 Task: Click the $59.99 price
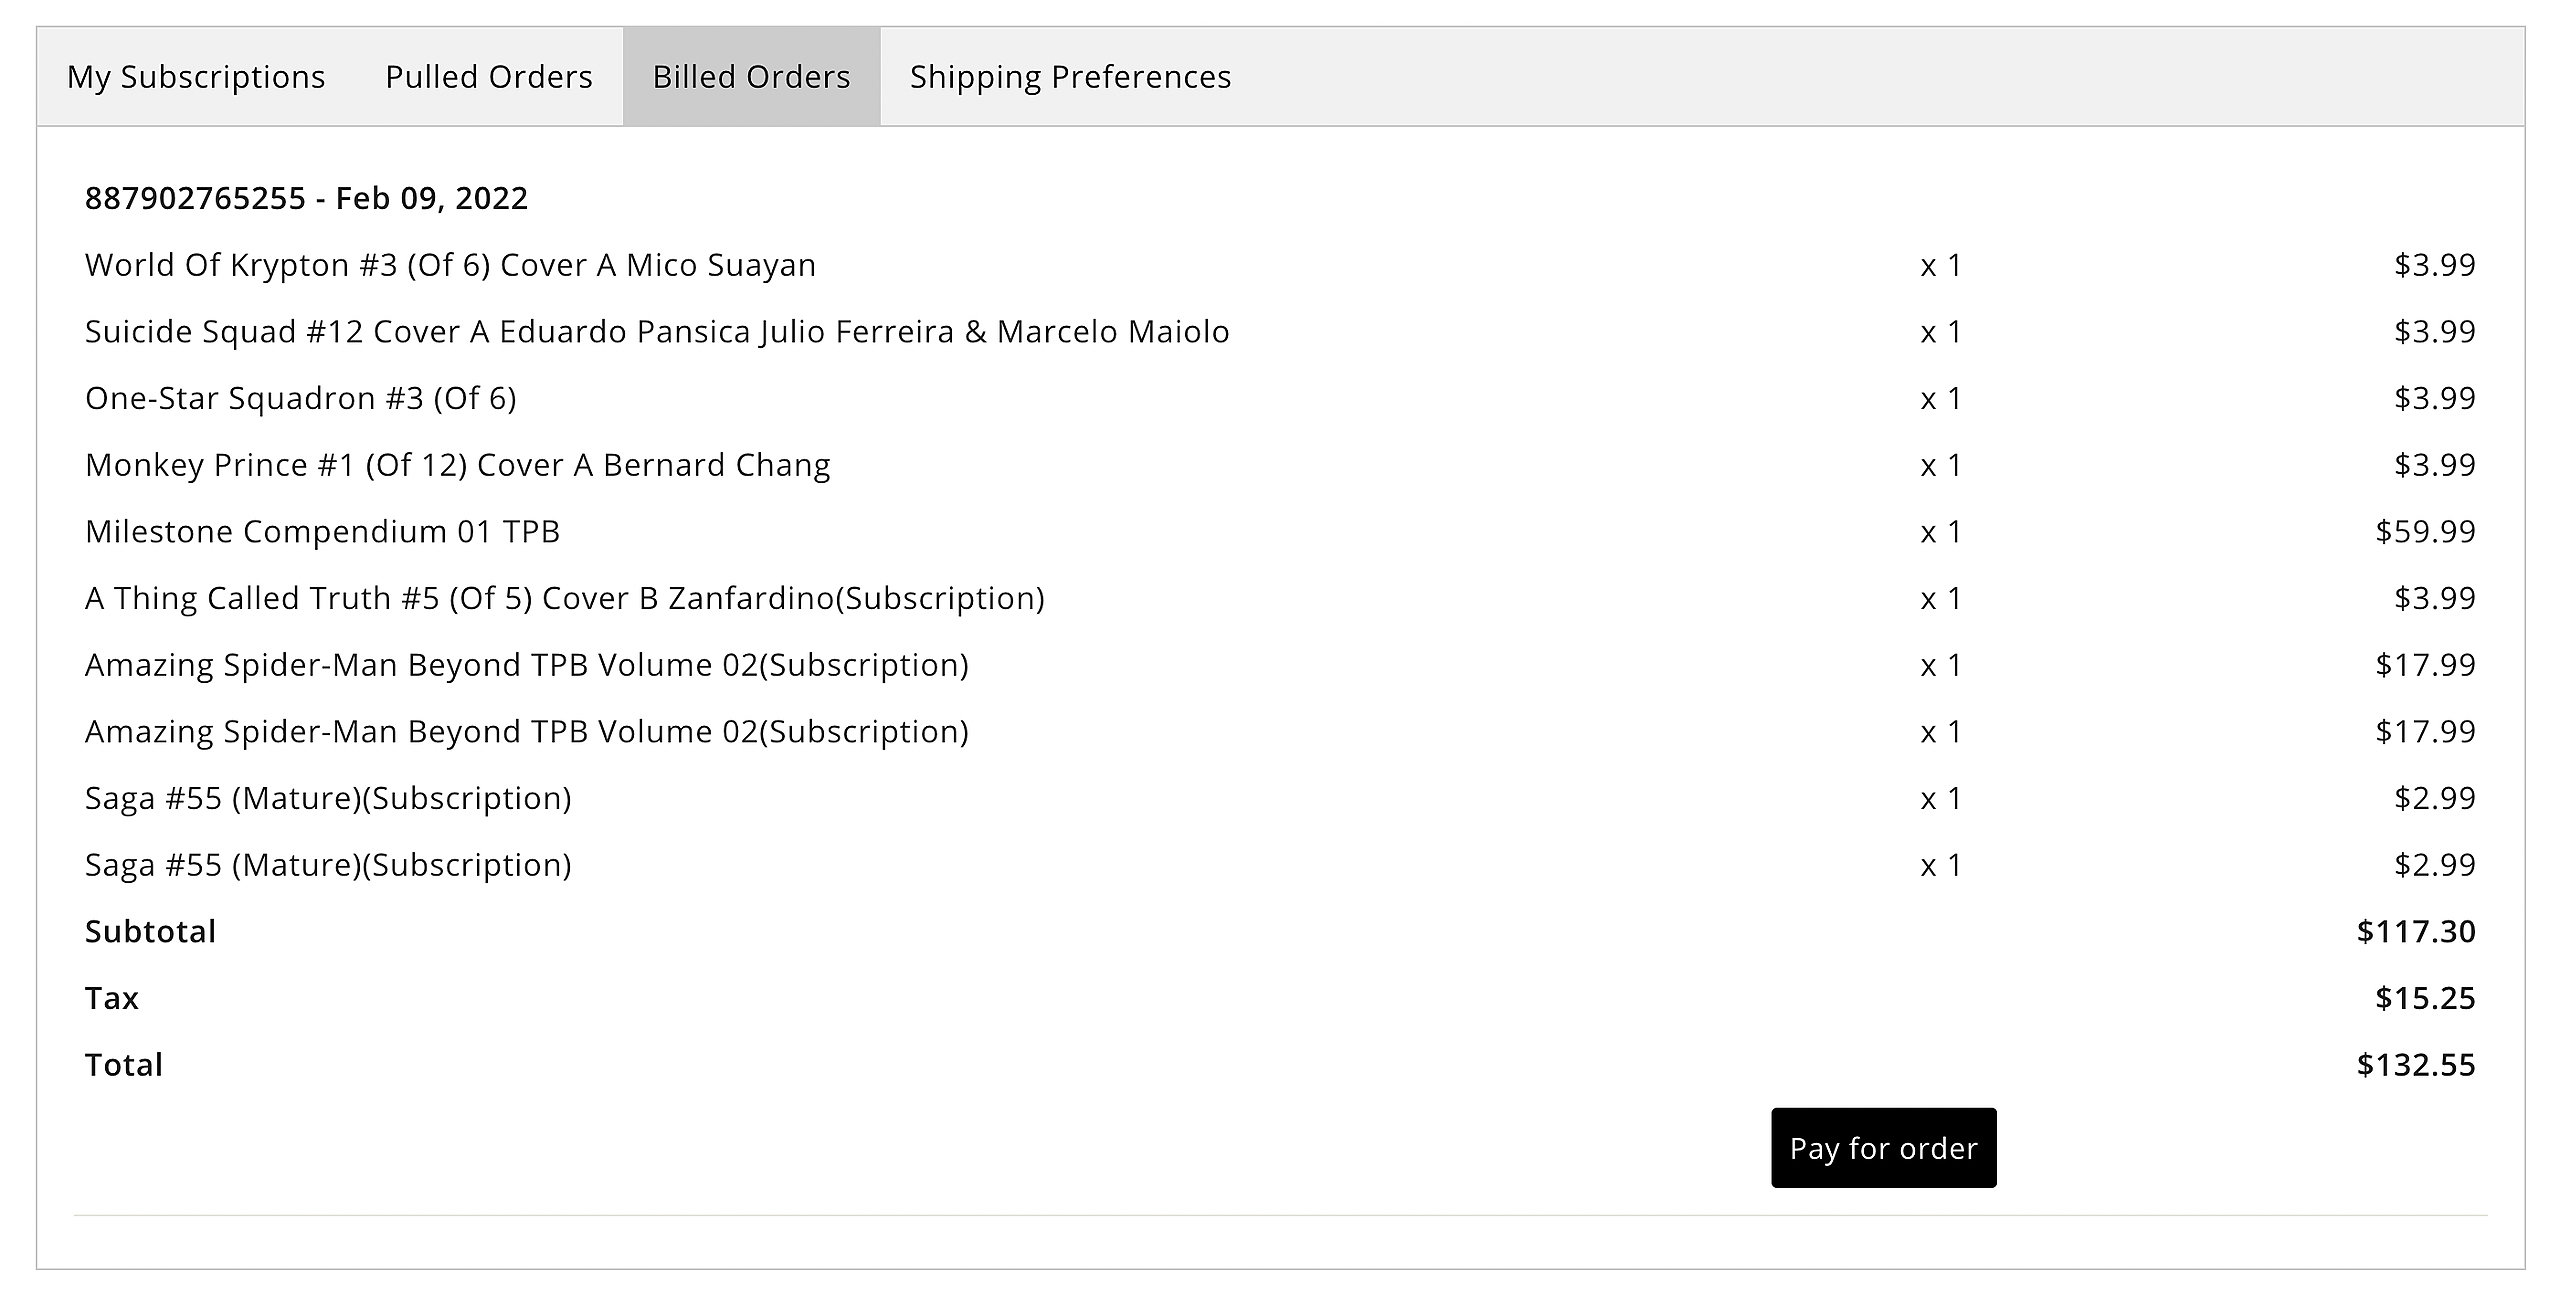tap(2425, 532)
